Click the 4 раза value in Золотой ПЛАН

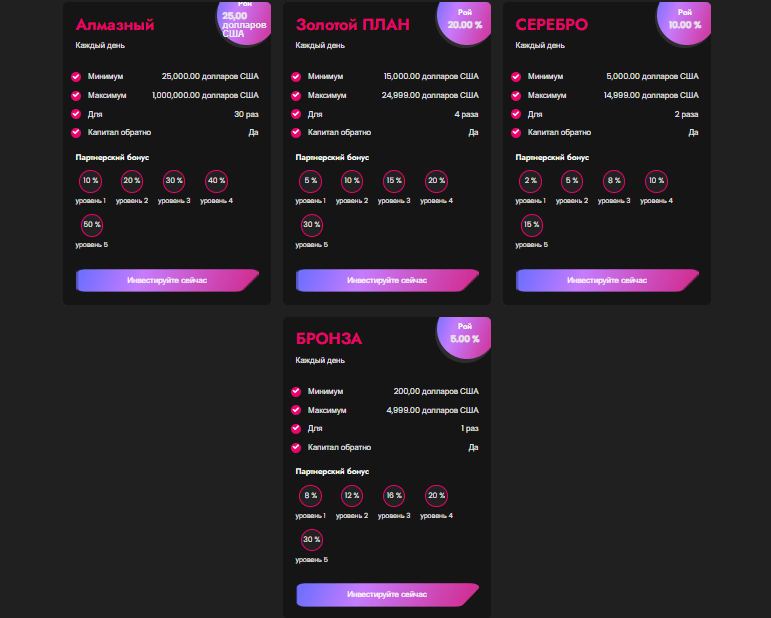tap(467, 114)
